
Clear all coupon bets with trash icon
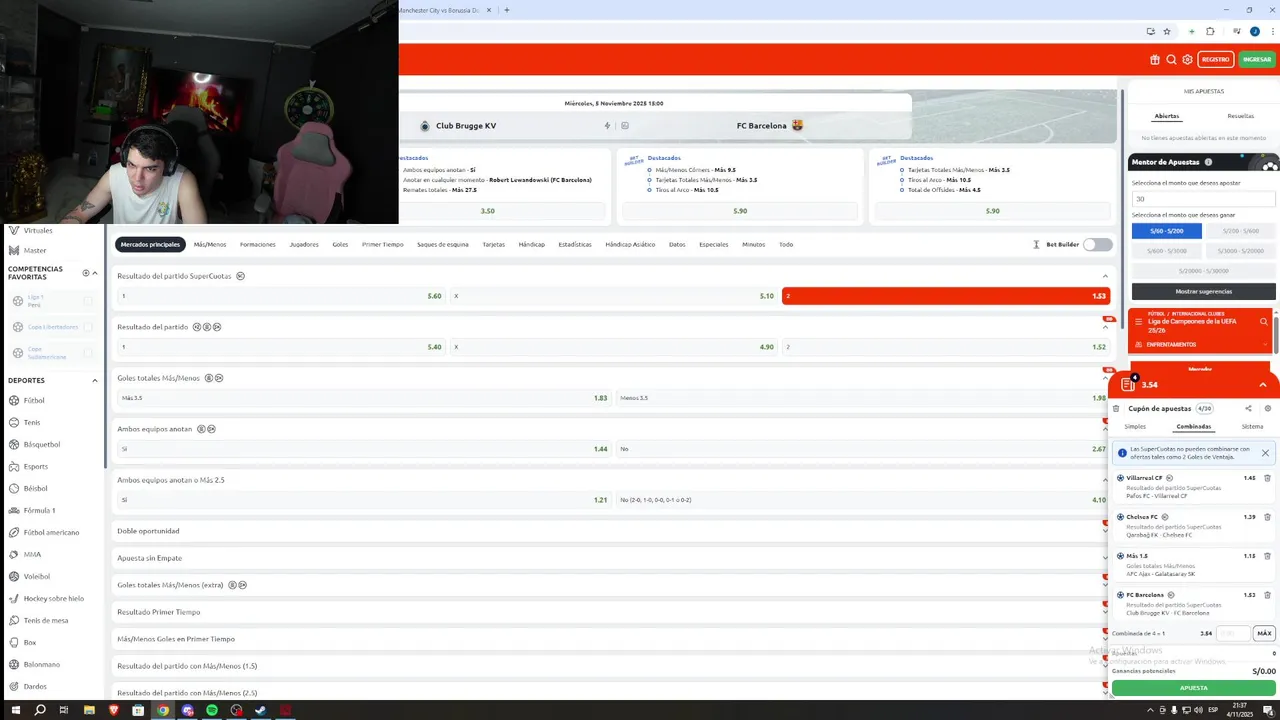coord(1116,408)
